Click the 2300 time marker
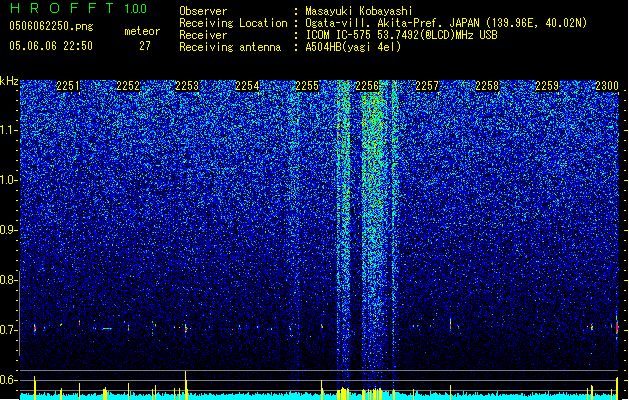This screenshot has width=629, height=400. coord(607,86)
